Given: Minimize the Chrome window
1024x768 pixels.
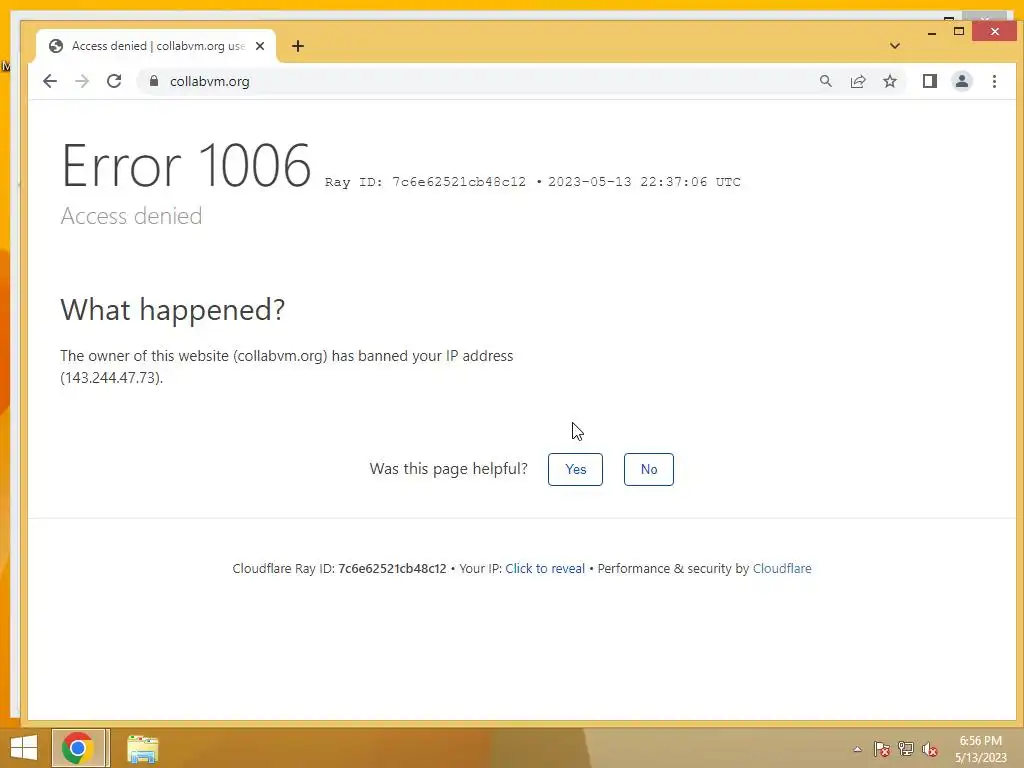Looking at the screenshot, I should coord(931,31).
